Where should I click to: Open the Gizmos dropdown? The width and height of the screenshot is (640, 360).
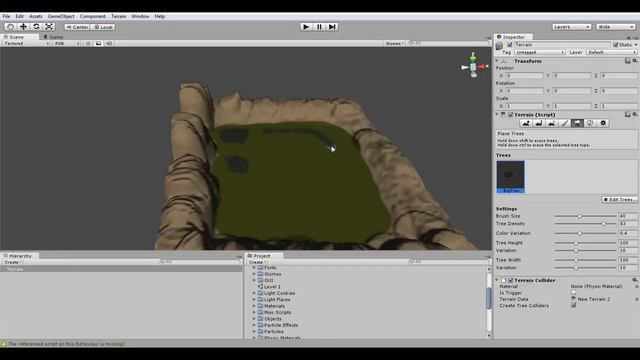(395, 43)
